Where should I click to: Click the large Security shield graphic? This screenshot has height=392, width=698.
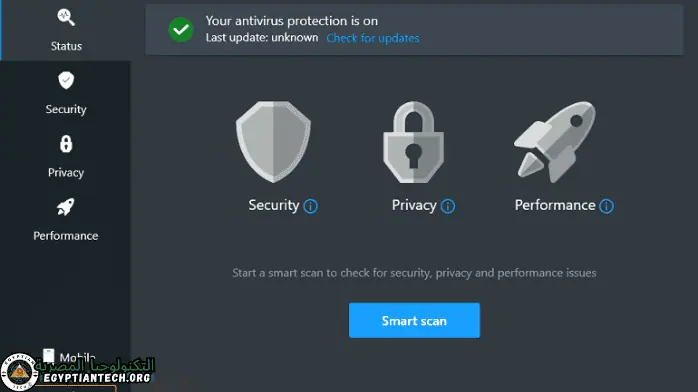(x=273, y=142)
